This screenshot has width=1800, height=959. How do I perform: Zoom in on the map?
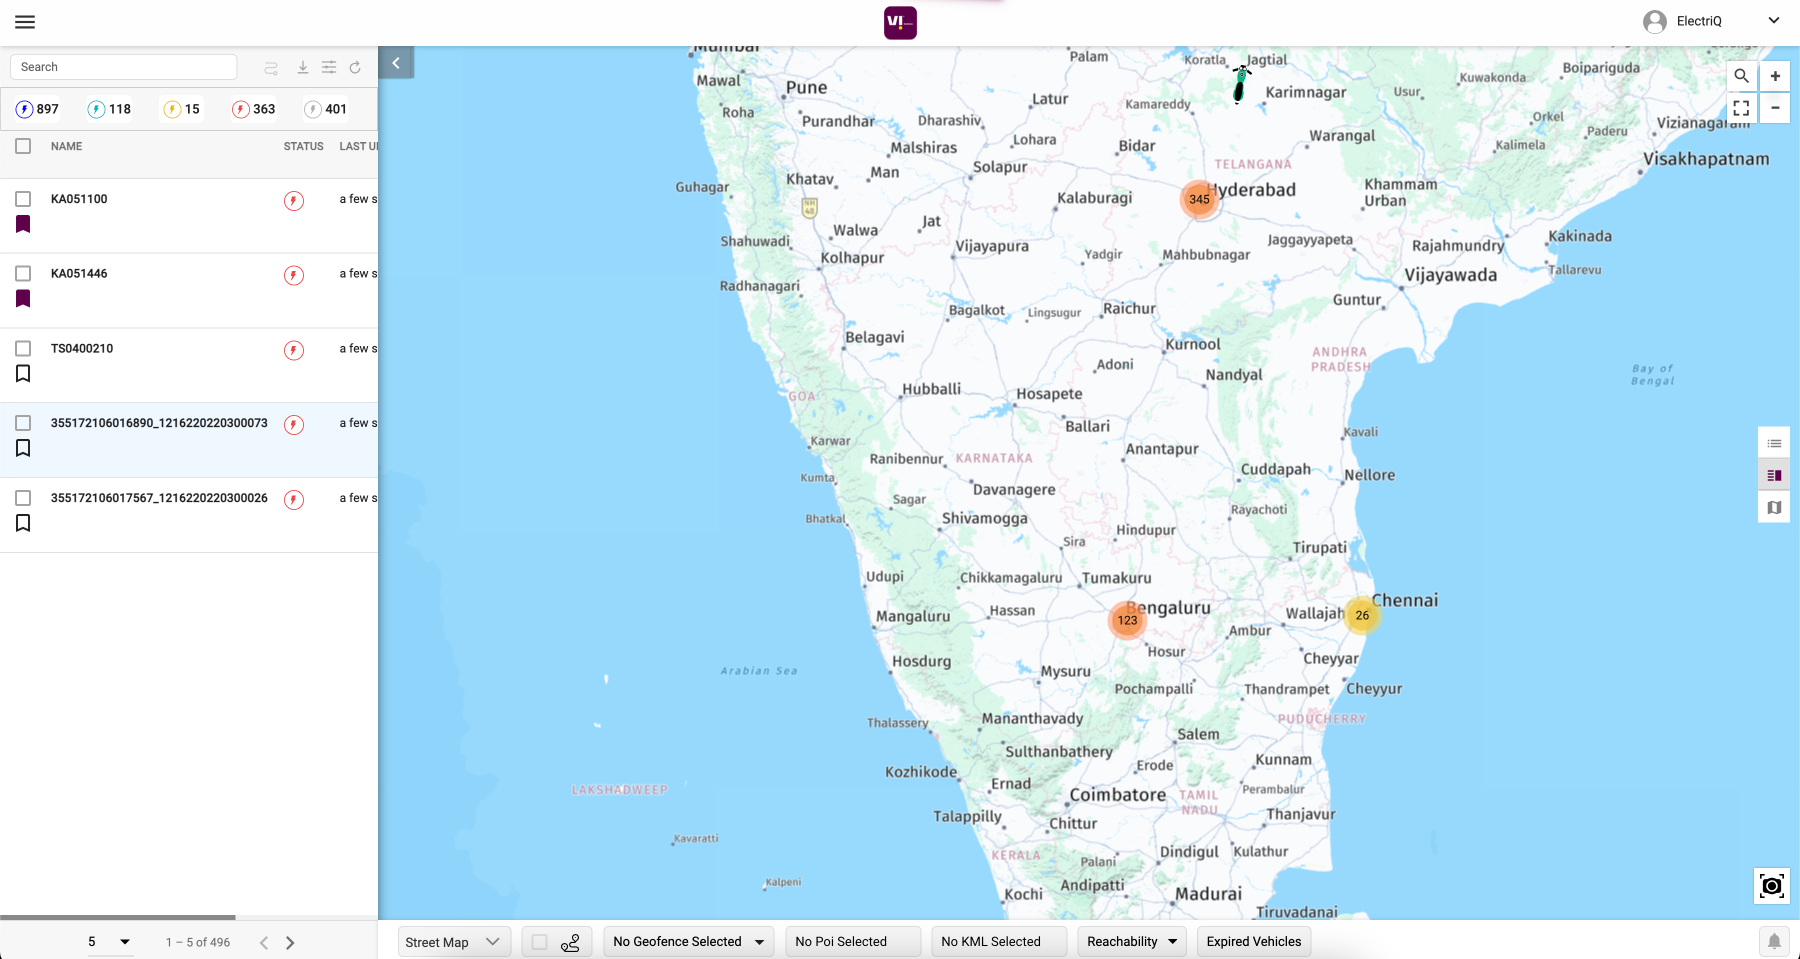[1775, 76]
